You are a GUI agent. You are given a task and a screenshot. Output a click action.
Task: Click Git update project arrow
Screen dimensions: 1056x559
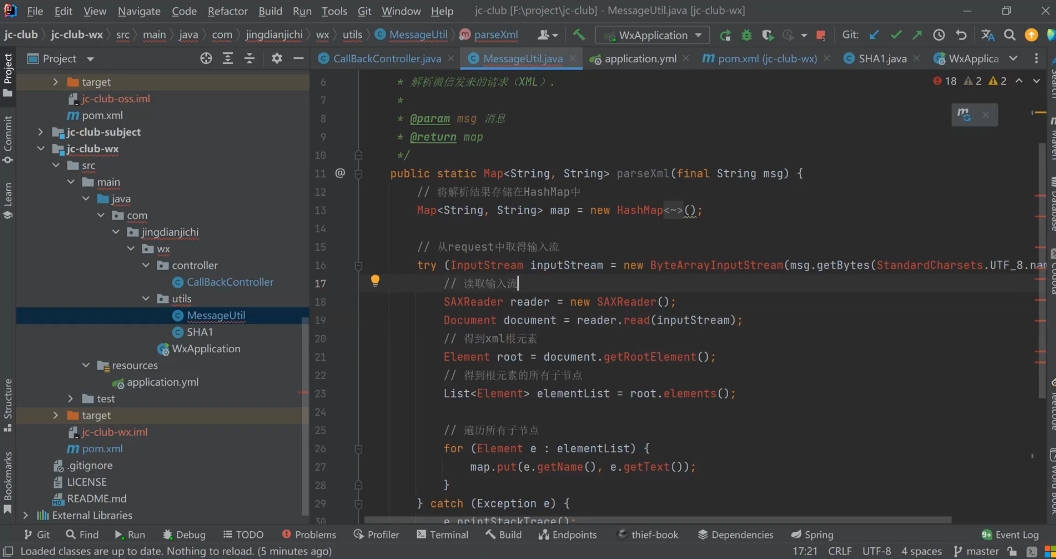pos(873,35)
